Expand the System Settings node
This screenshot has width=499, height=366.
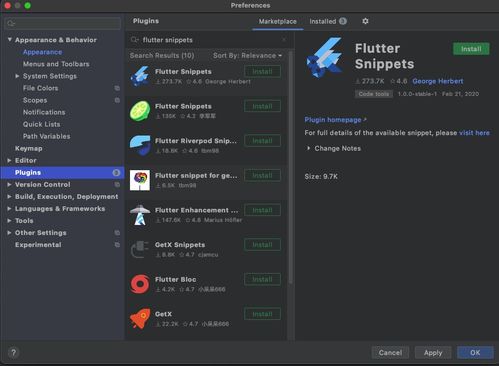point(17,76)
